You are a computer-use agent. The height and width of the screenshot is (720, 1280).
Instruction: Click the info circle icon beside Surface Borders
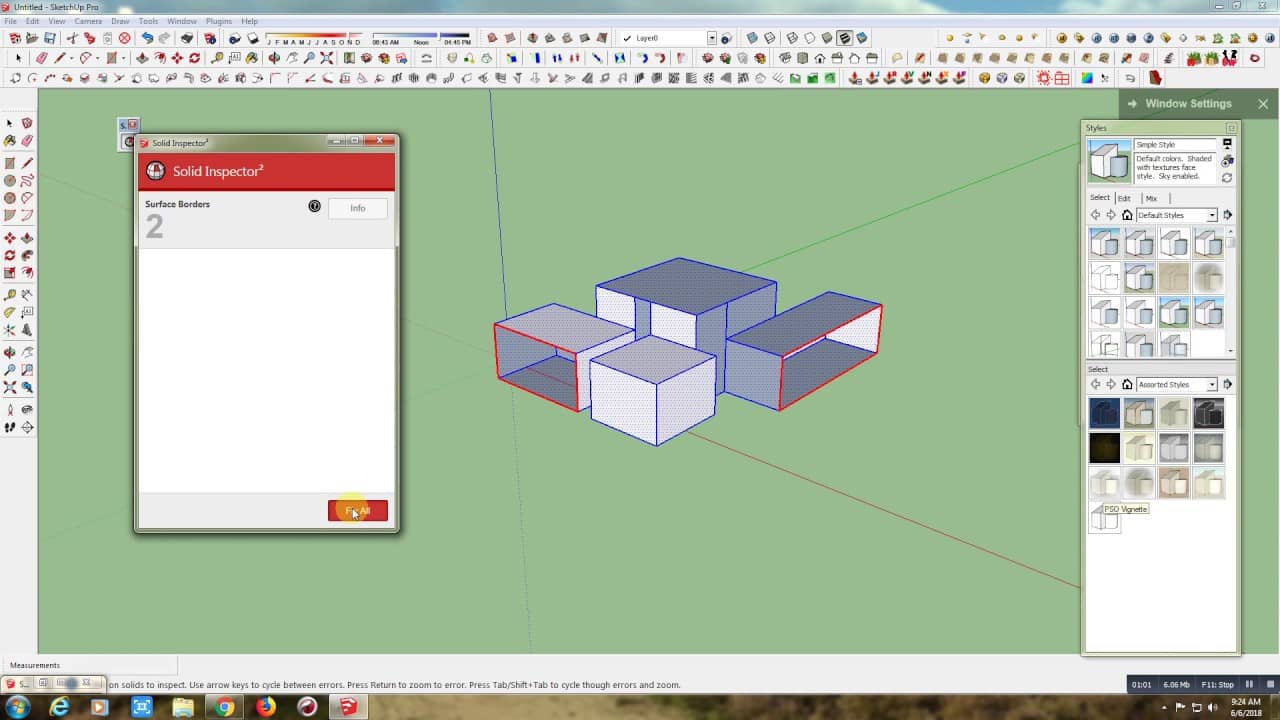315,207
